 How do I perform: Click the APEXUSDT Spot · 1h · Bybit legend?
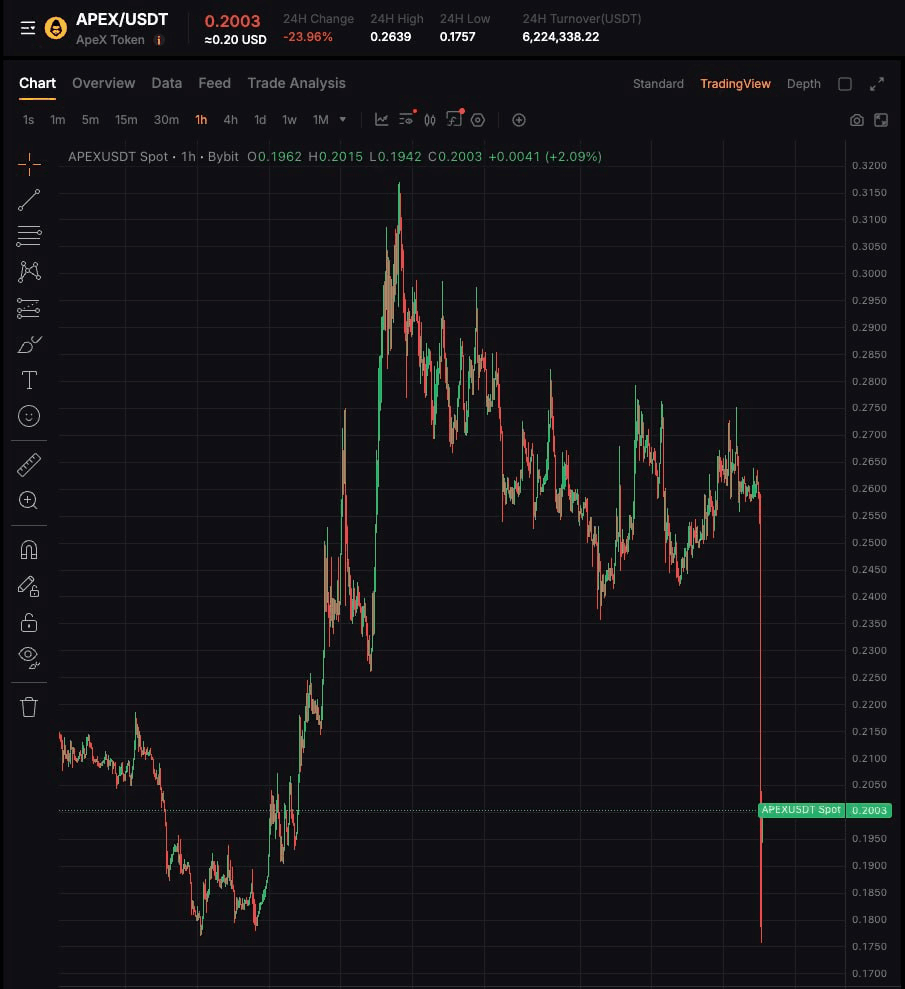point(153,156)
